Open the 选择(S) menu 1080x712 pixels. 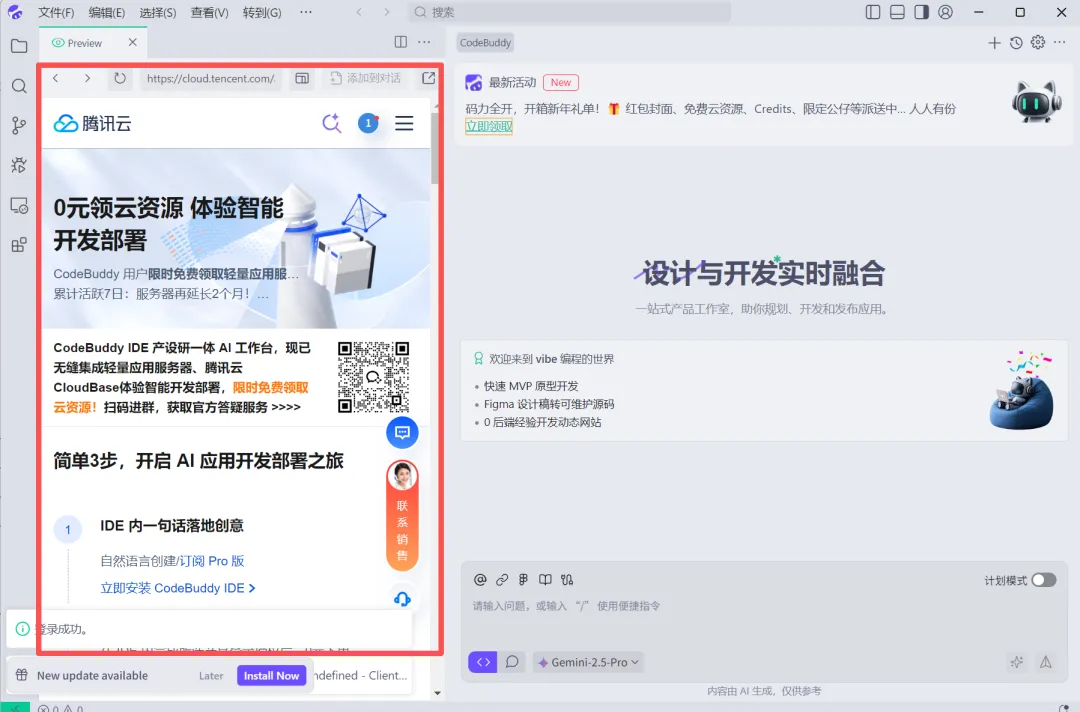coord(158,12)
